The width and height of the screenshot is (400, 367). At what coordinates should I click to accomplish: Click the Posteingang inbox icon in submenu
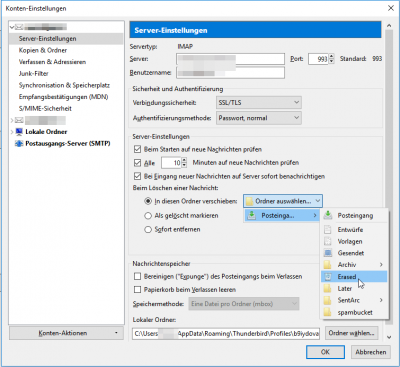[328, 215]
